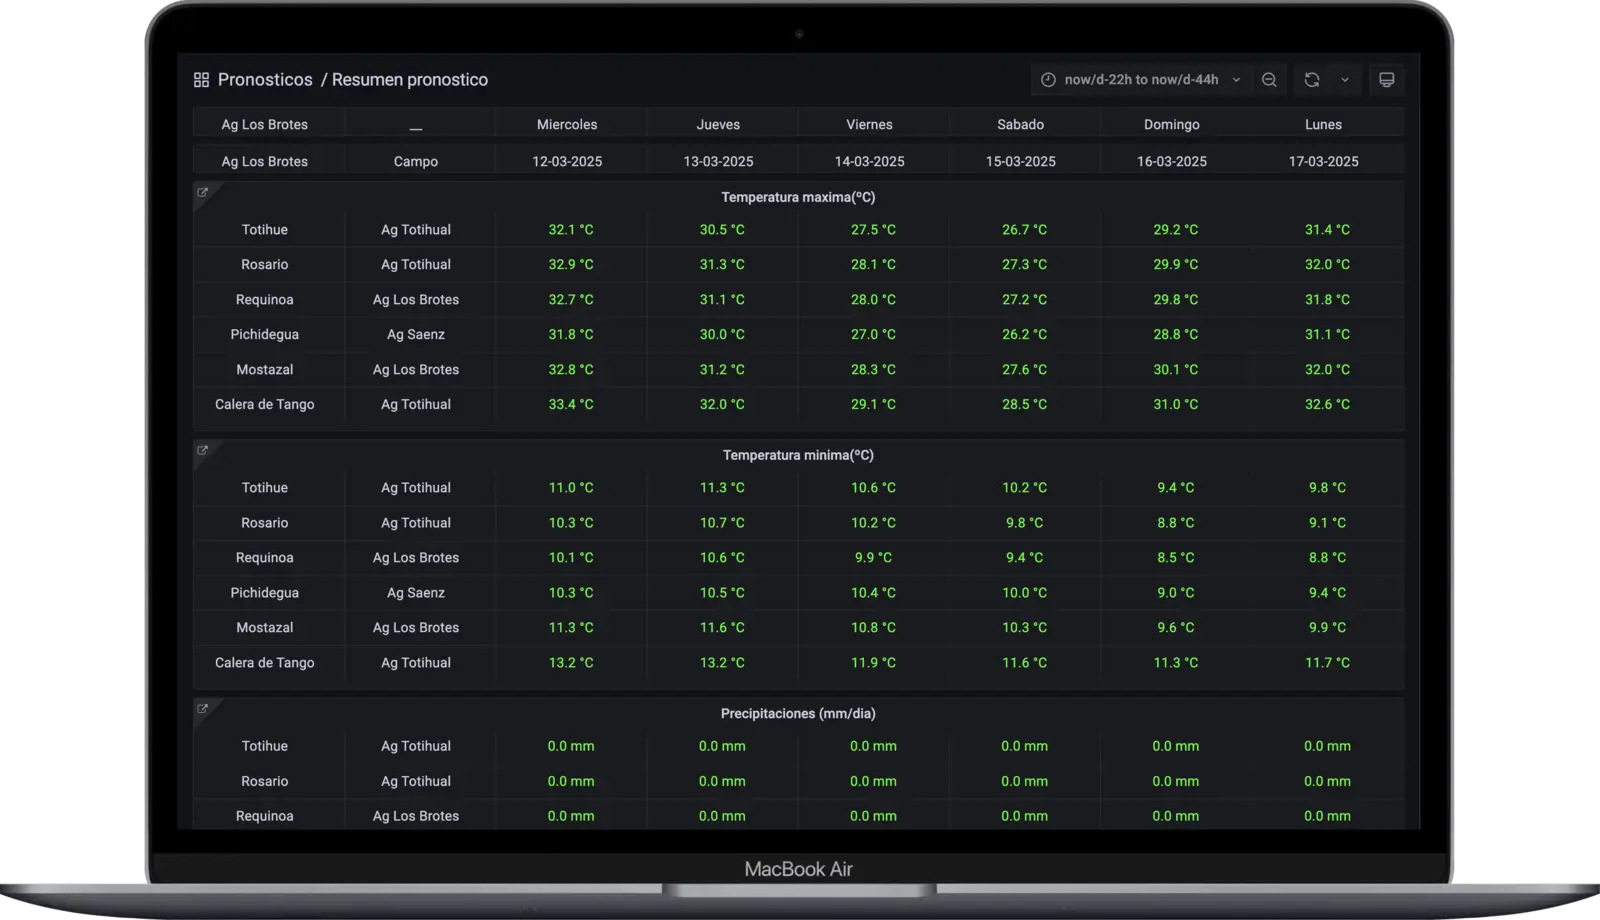1600x920 pixels.
Task: Click the 8.5 °C minimum temperature value
Action: click(1176, 558)
